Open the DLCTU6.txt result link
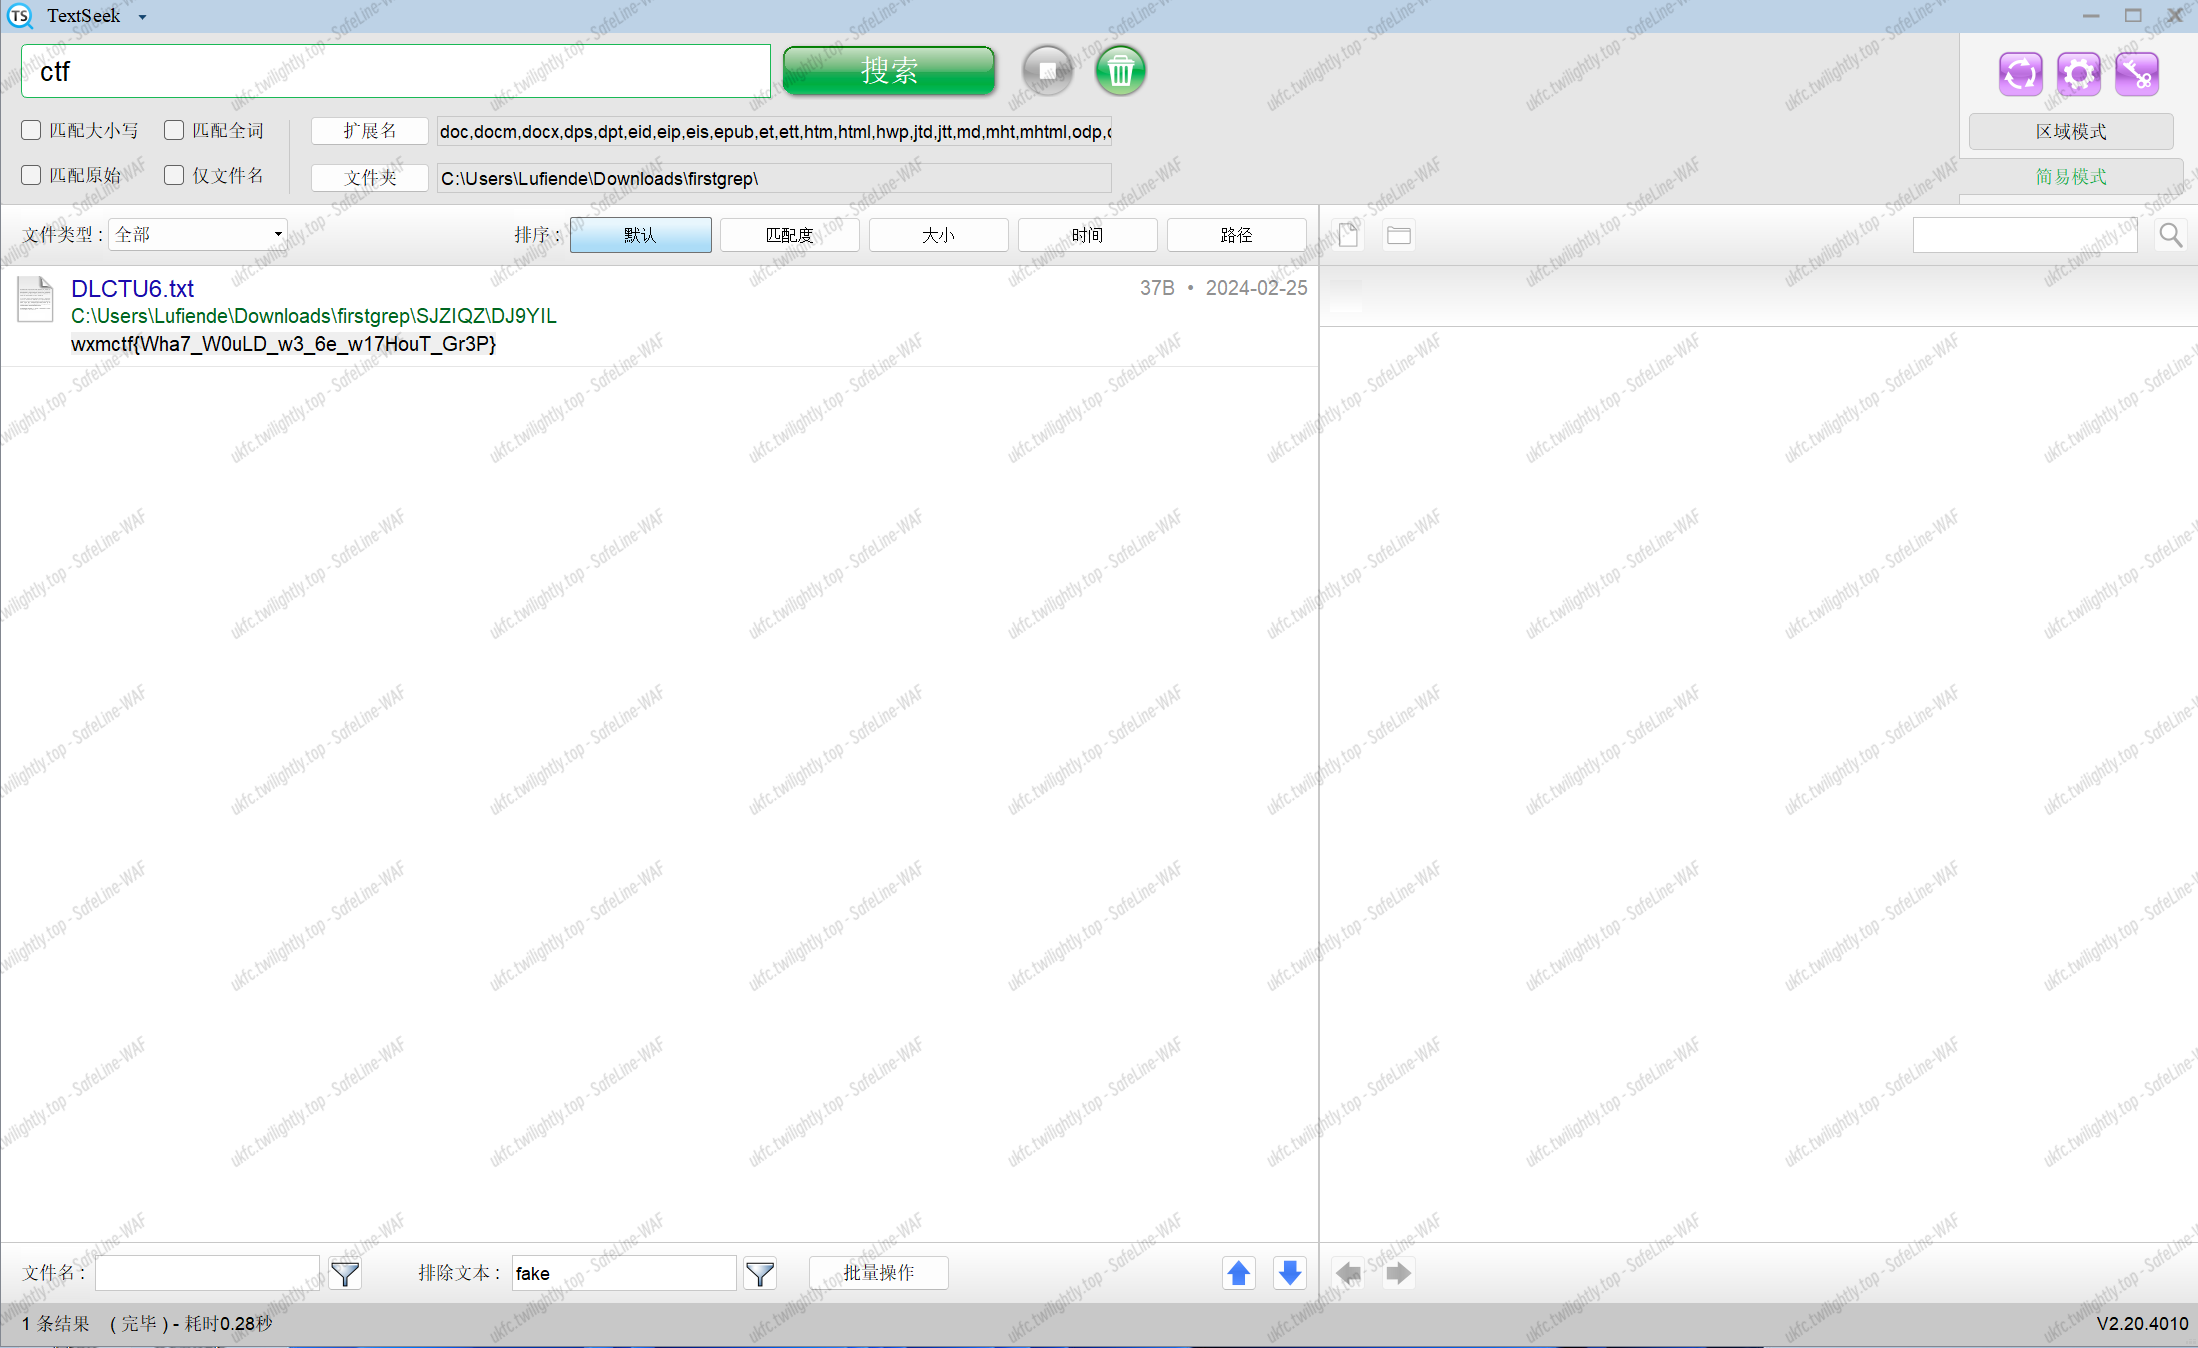The width and height of the screenshot is (2198, 1348). coord(132,289)
